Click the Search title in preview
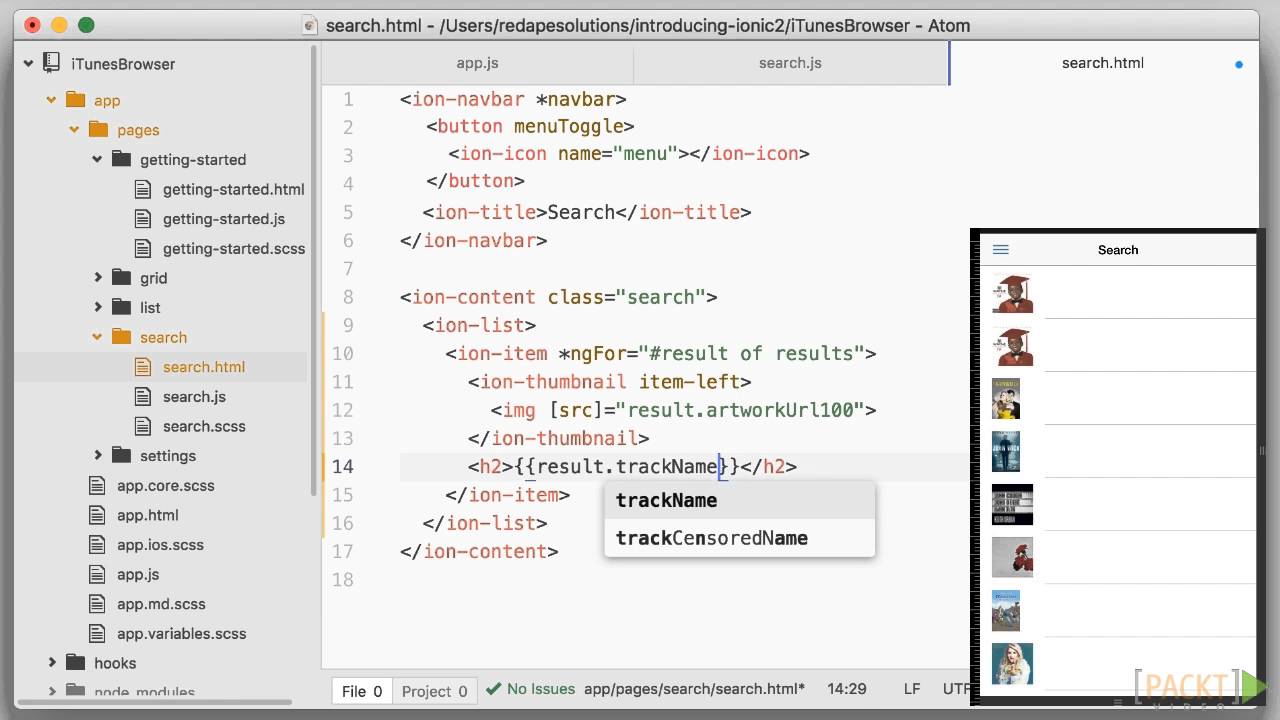 1118,250
